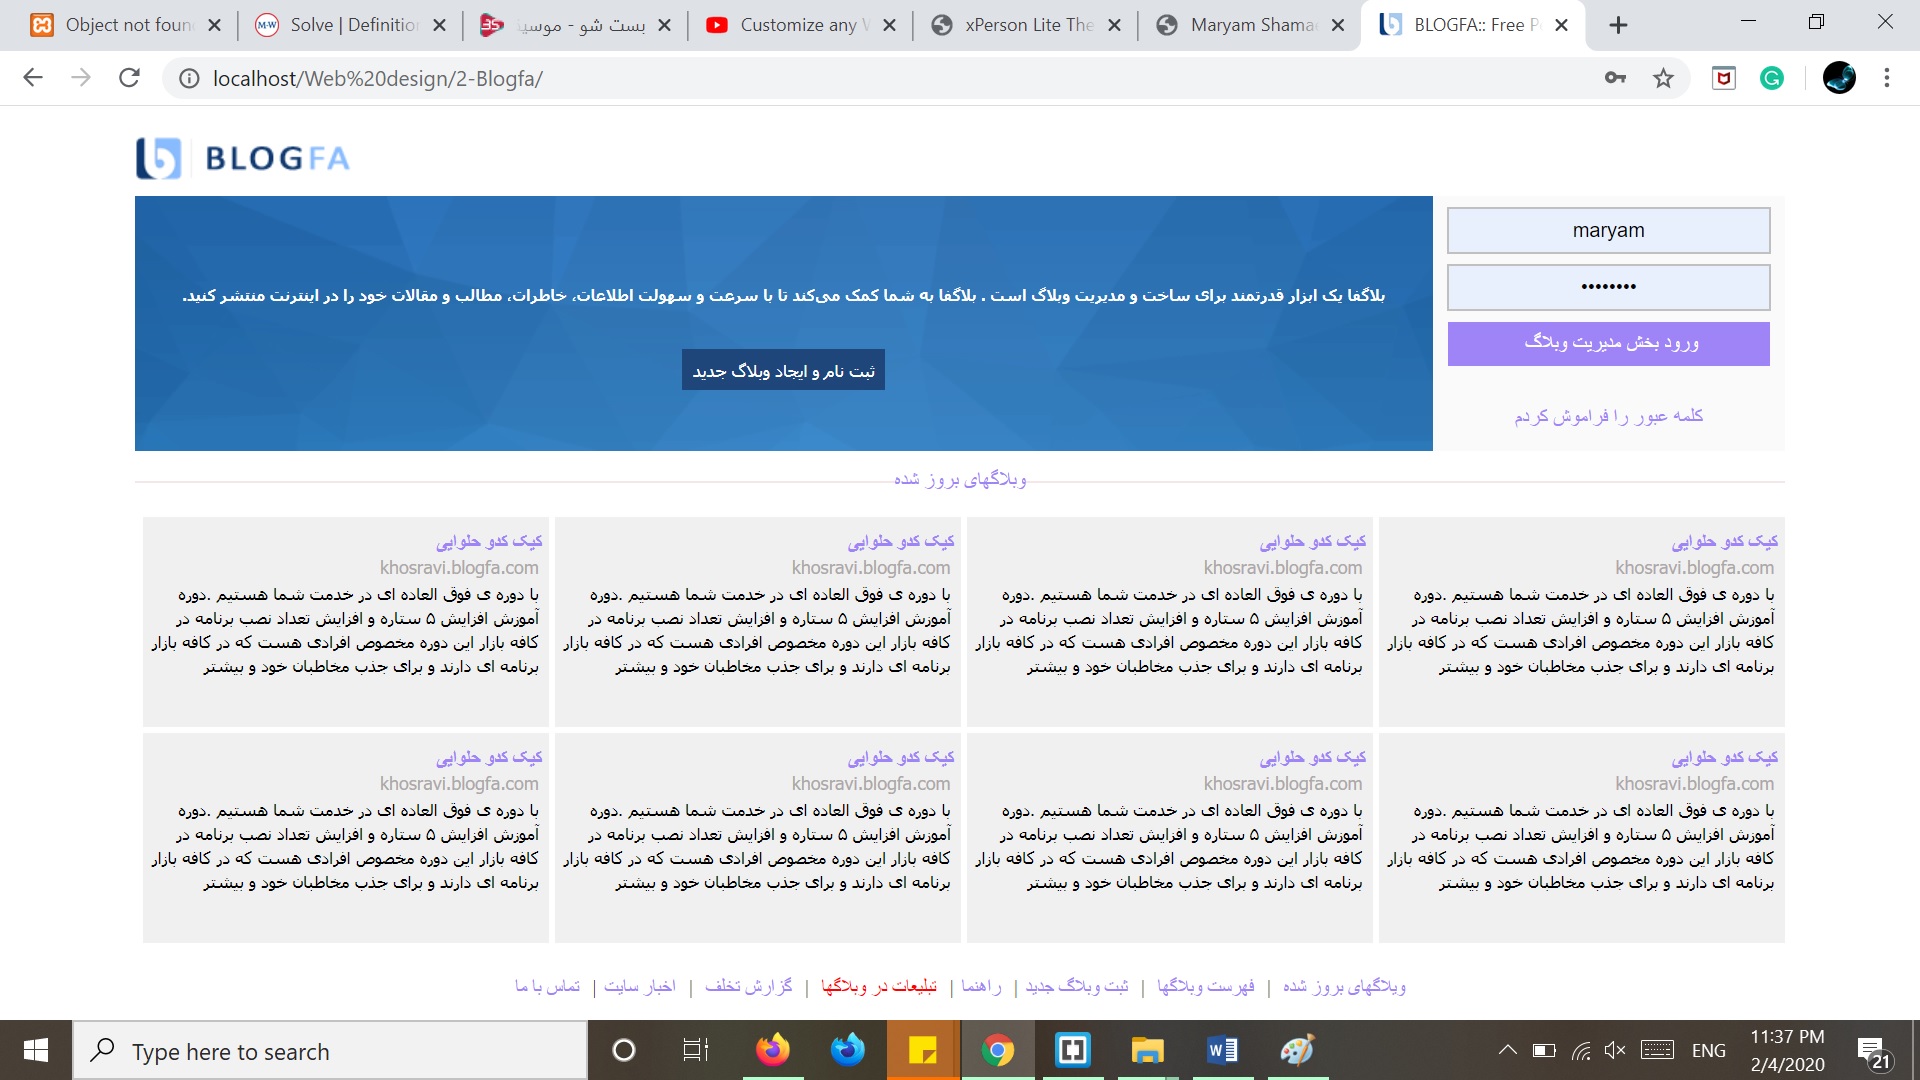Click the Windows Start button

tap(36, 1050)
